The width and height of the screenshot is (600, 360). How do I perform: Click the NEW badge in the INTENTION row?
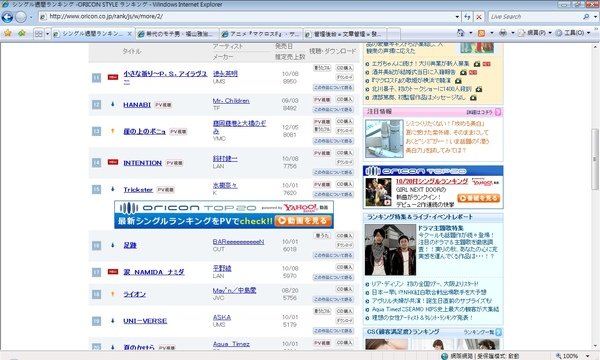[x=112, y=162]
